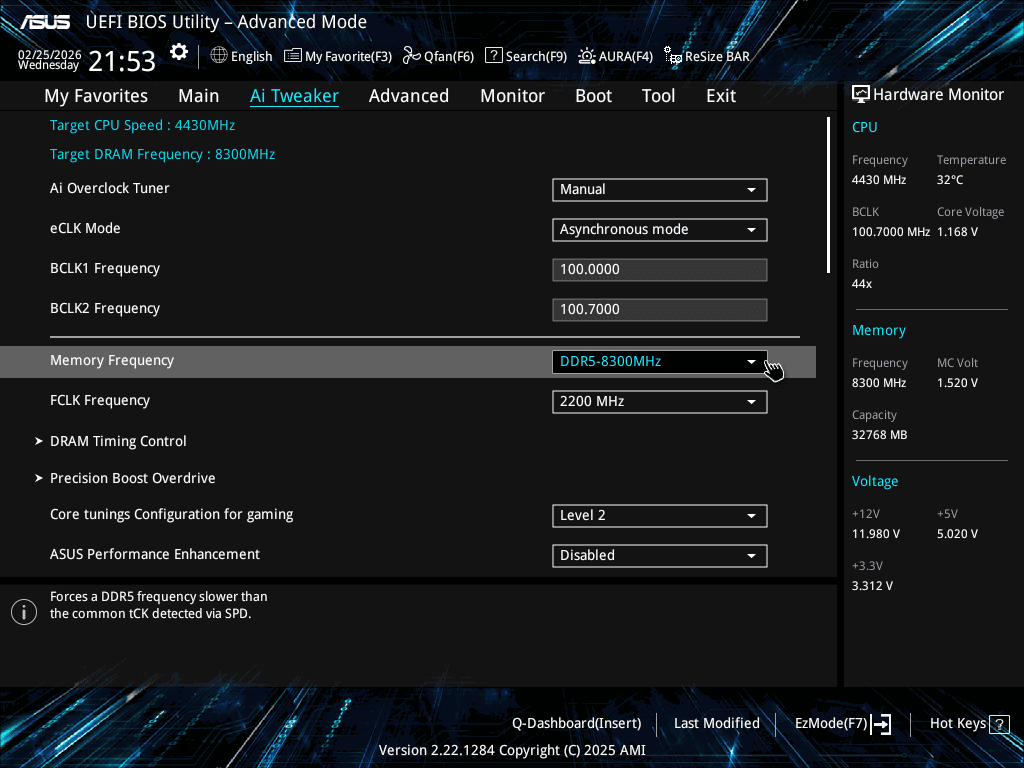
Task: Click Last Modified
Action: click(716, 724)
